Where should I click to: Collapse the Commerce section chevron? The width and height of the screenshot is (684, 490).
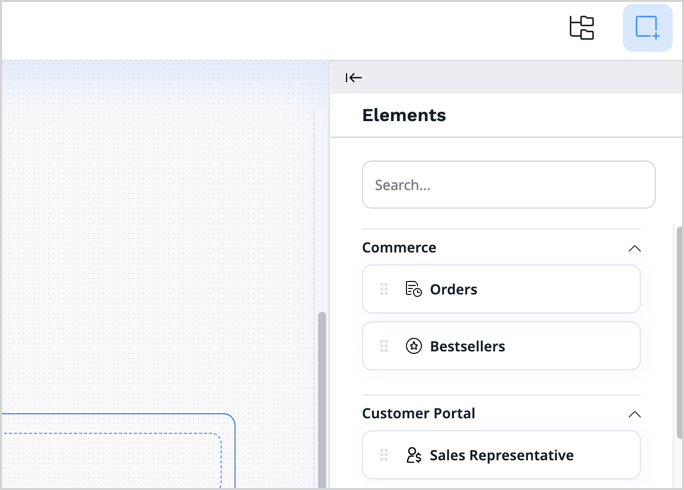(633, 248)
